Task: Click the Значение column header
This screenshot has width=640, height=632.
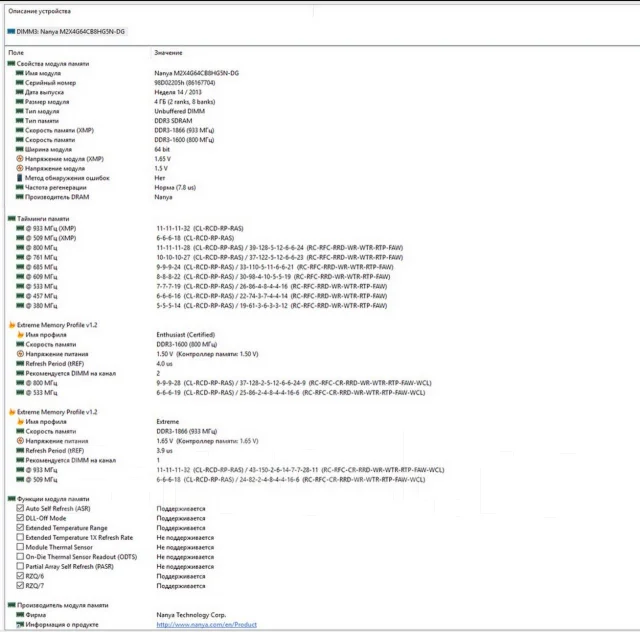Action: (168, 53)
